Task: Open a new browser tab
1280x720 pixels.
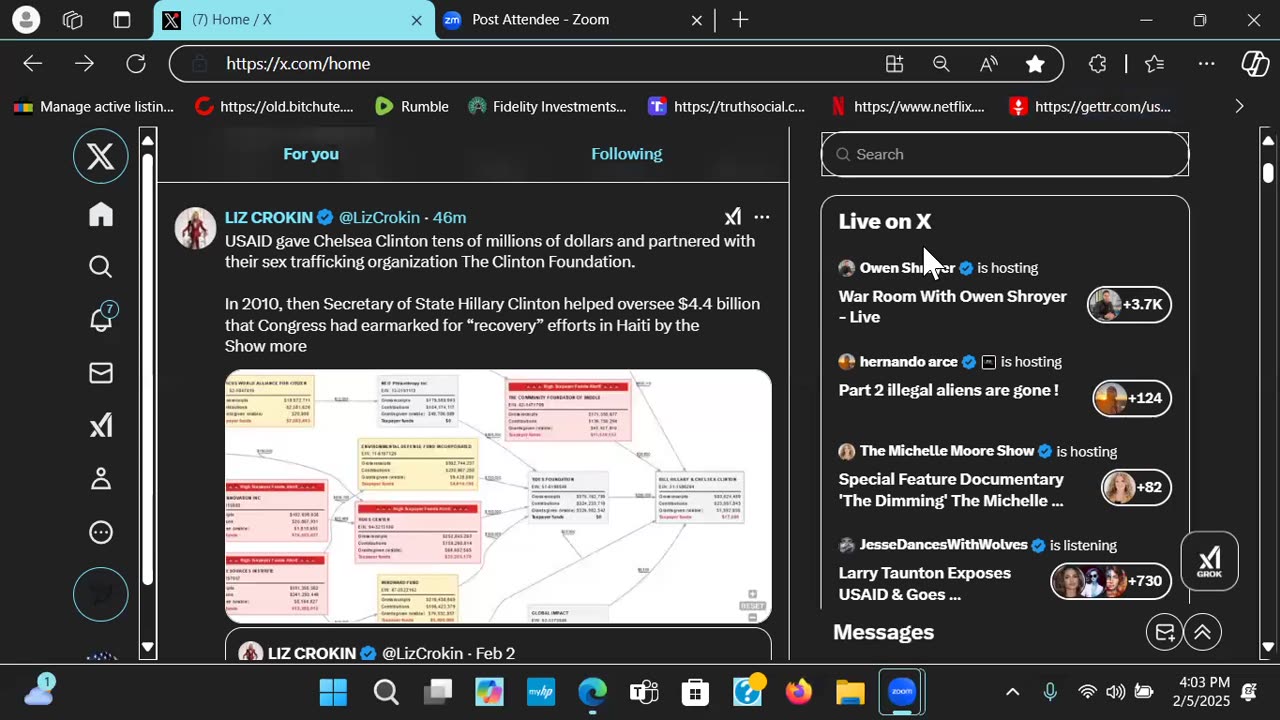Action: point(740,20)
